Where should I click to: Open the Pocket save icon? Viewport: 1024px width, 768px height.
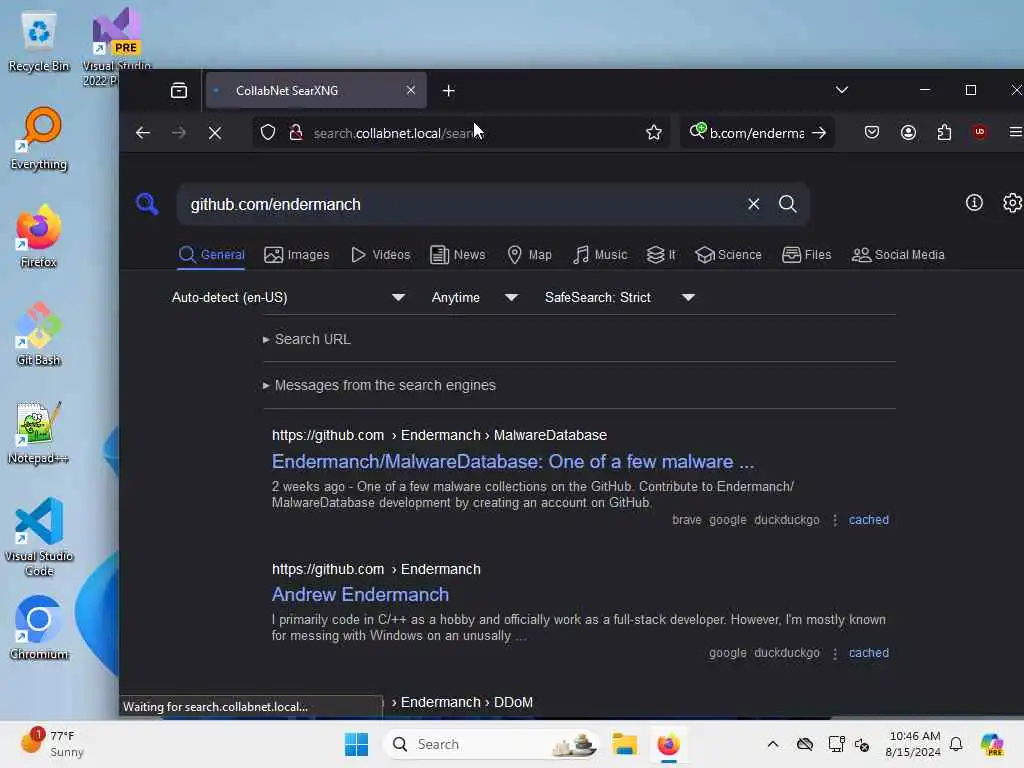872,133
